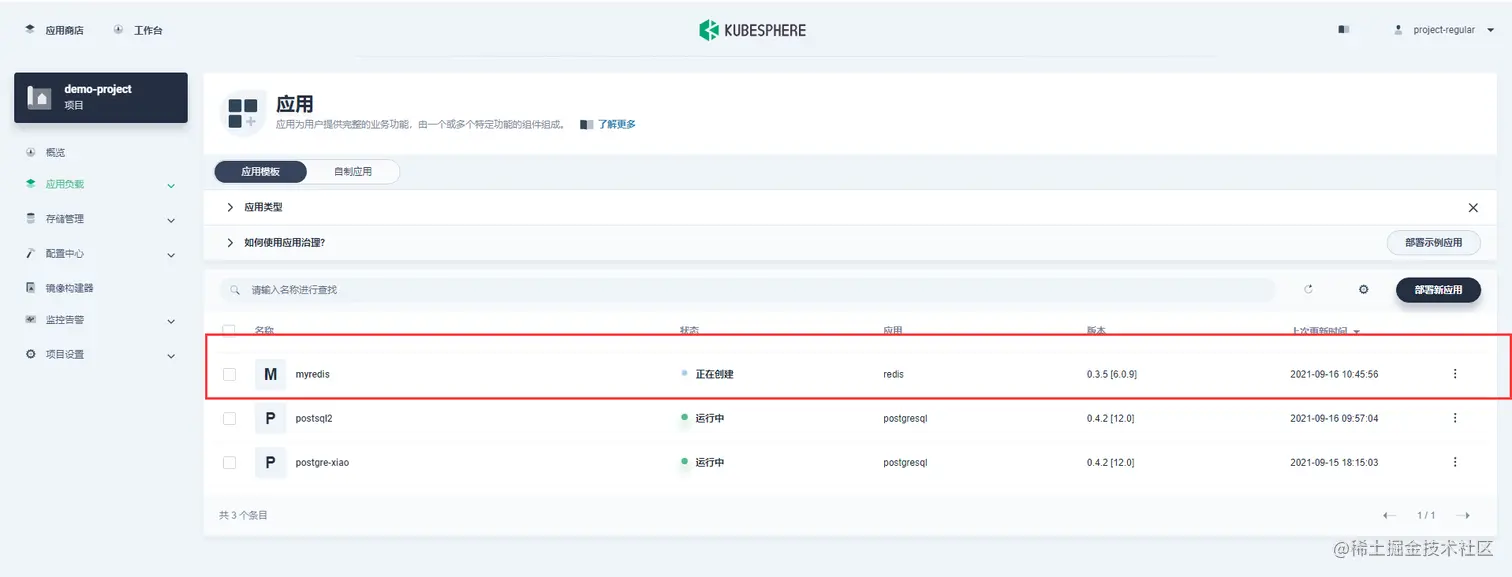This screenshot has height=577, width=1512.
Task: Expand the 配置中心 chevron
Action: tap(171, 255)
